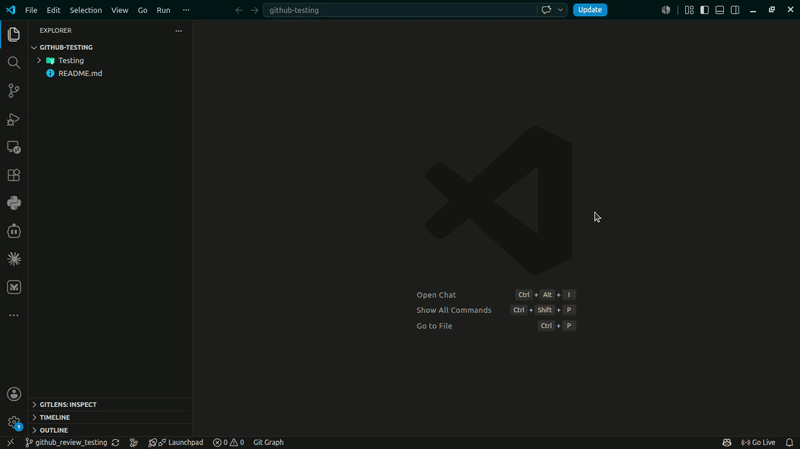Open the Search view icon

point(14,62)
